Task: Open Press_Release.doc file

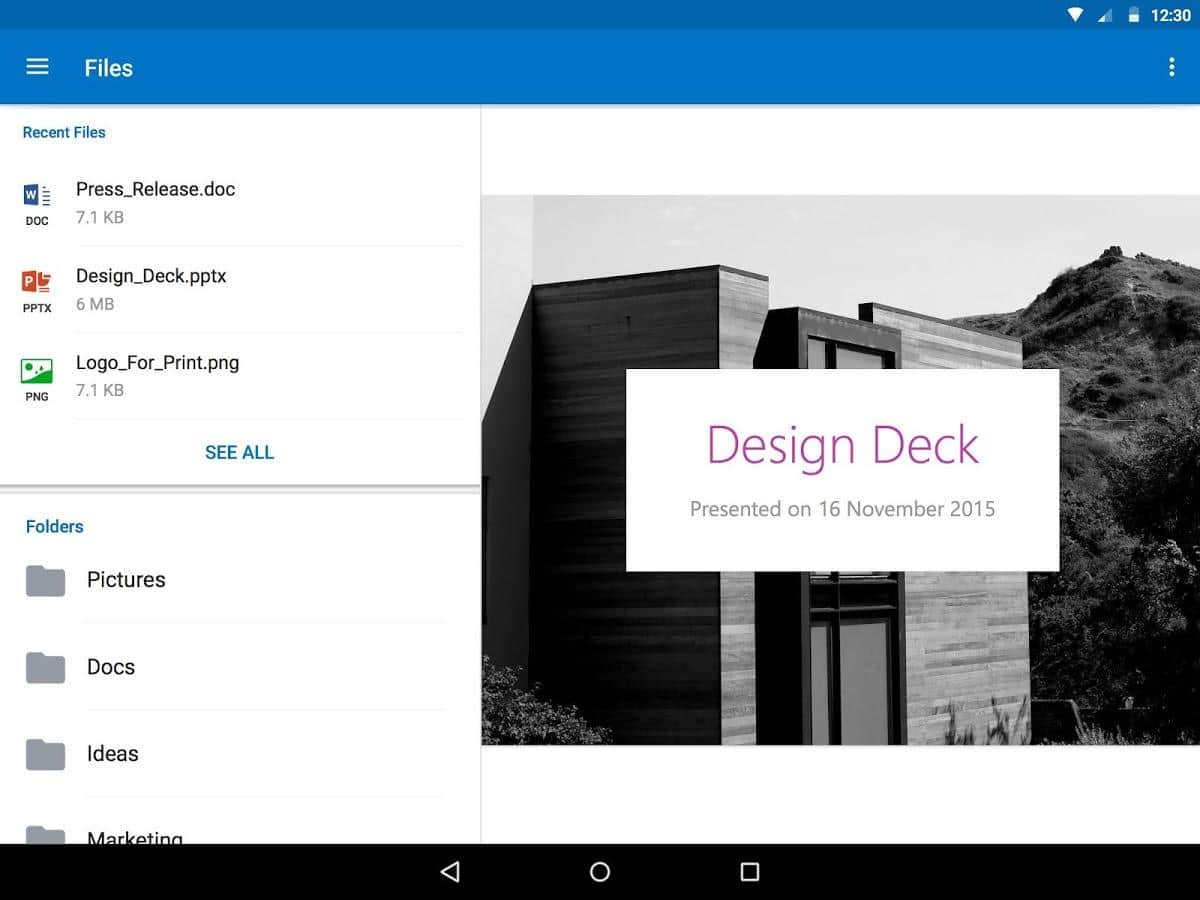Action: [x=155, y=190]
